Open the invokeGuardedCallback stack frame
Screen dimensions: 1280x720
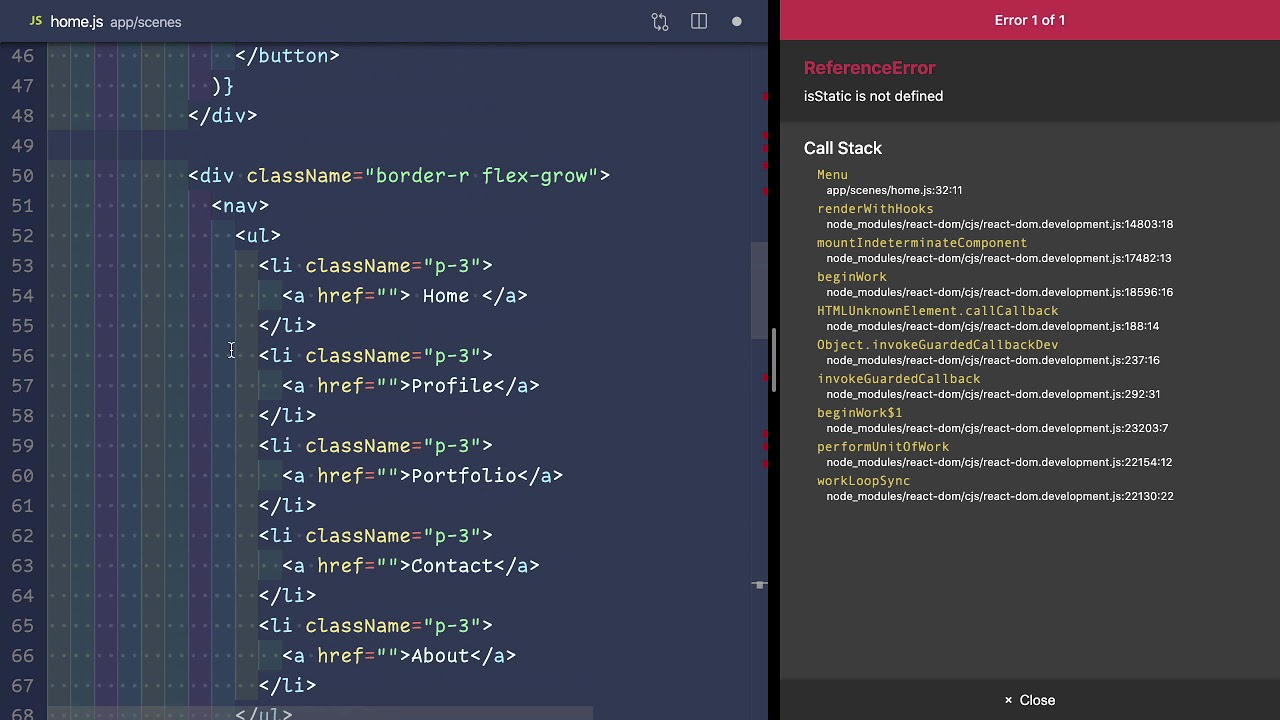[899, 379]
